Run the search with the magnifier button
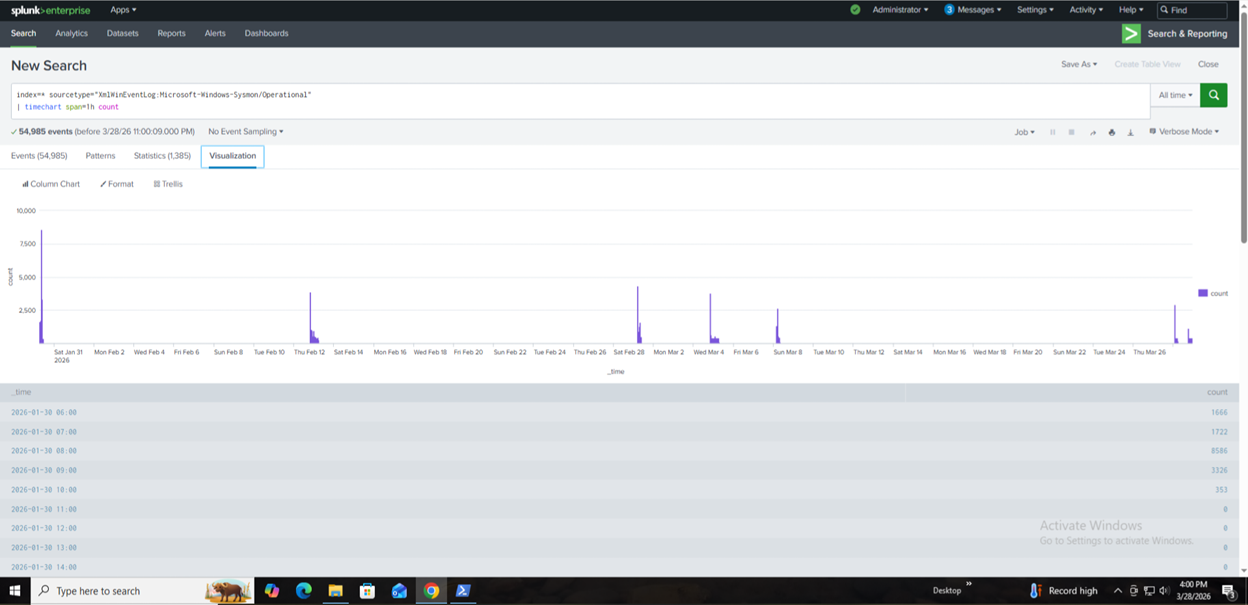This screenshot has width=1248, height=605. pos(1213,94)
